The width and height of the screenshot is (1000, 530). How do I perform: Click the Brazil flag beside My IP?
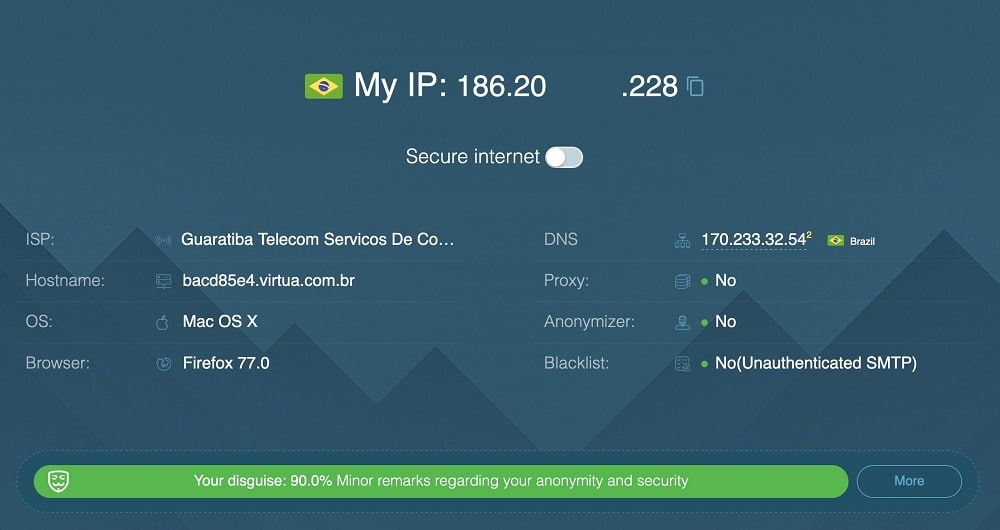click(x=324, y=86)
